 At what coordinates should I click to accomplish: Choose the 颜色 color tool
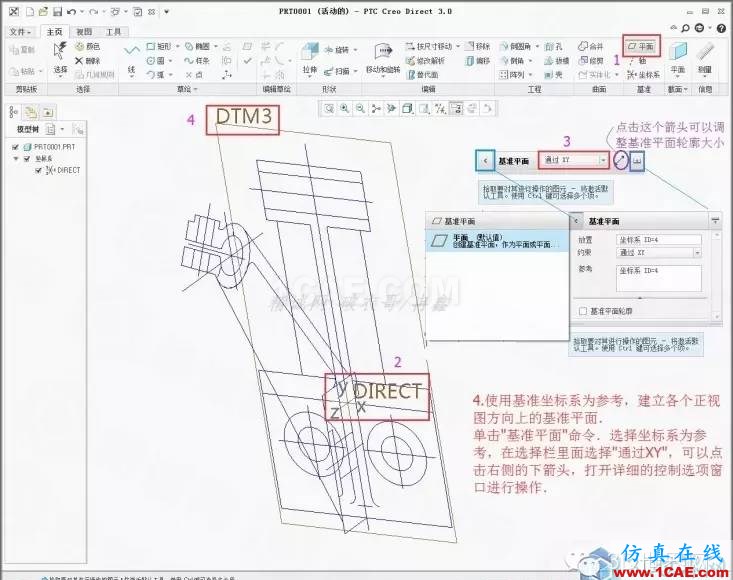click(x=88, y=46)
